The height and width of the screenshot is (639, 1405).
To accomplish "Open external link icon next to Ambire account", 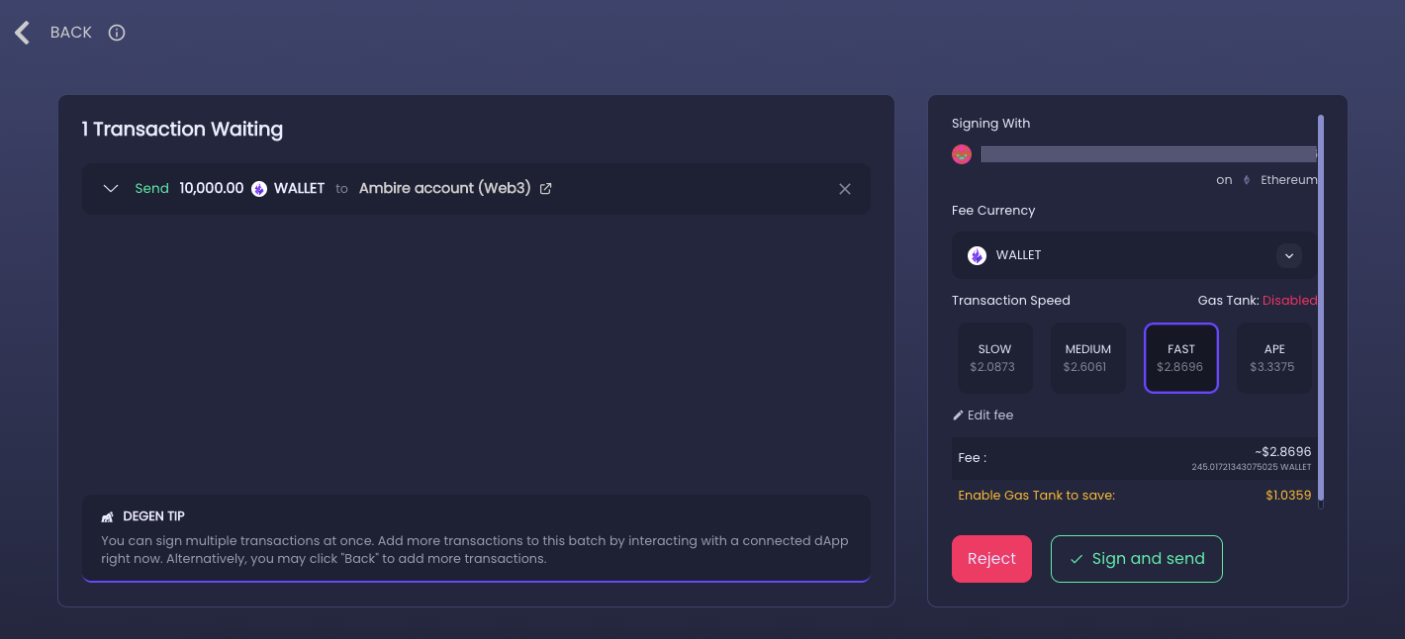I will point(545,188).
